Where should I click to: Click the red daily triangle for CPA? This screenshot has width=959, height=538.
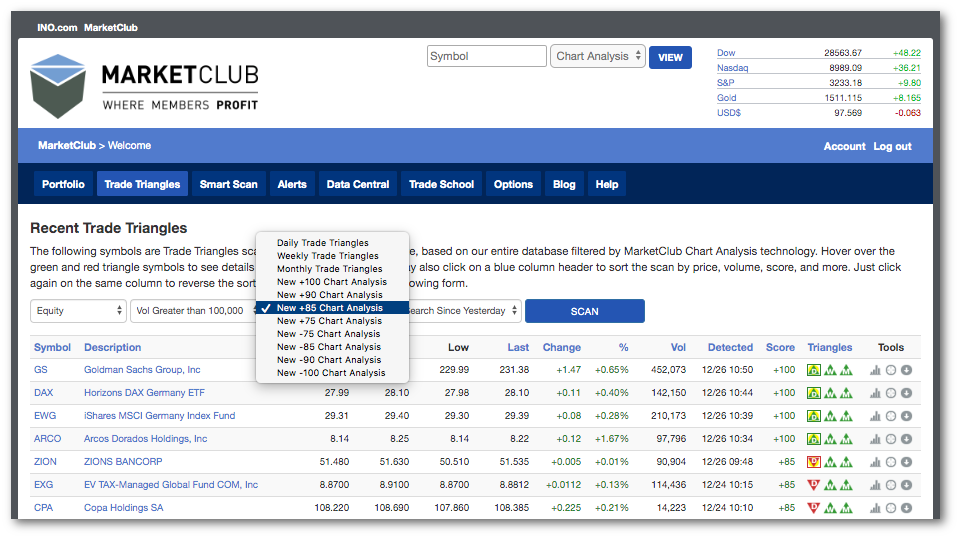click(813, 507)
